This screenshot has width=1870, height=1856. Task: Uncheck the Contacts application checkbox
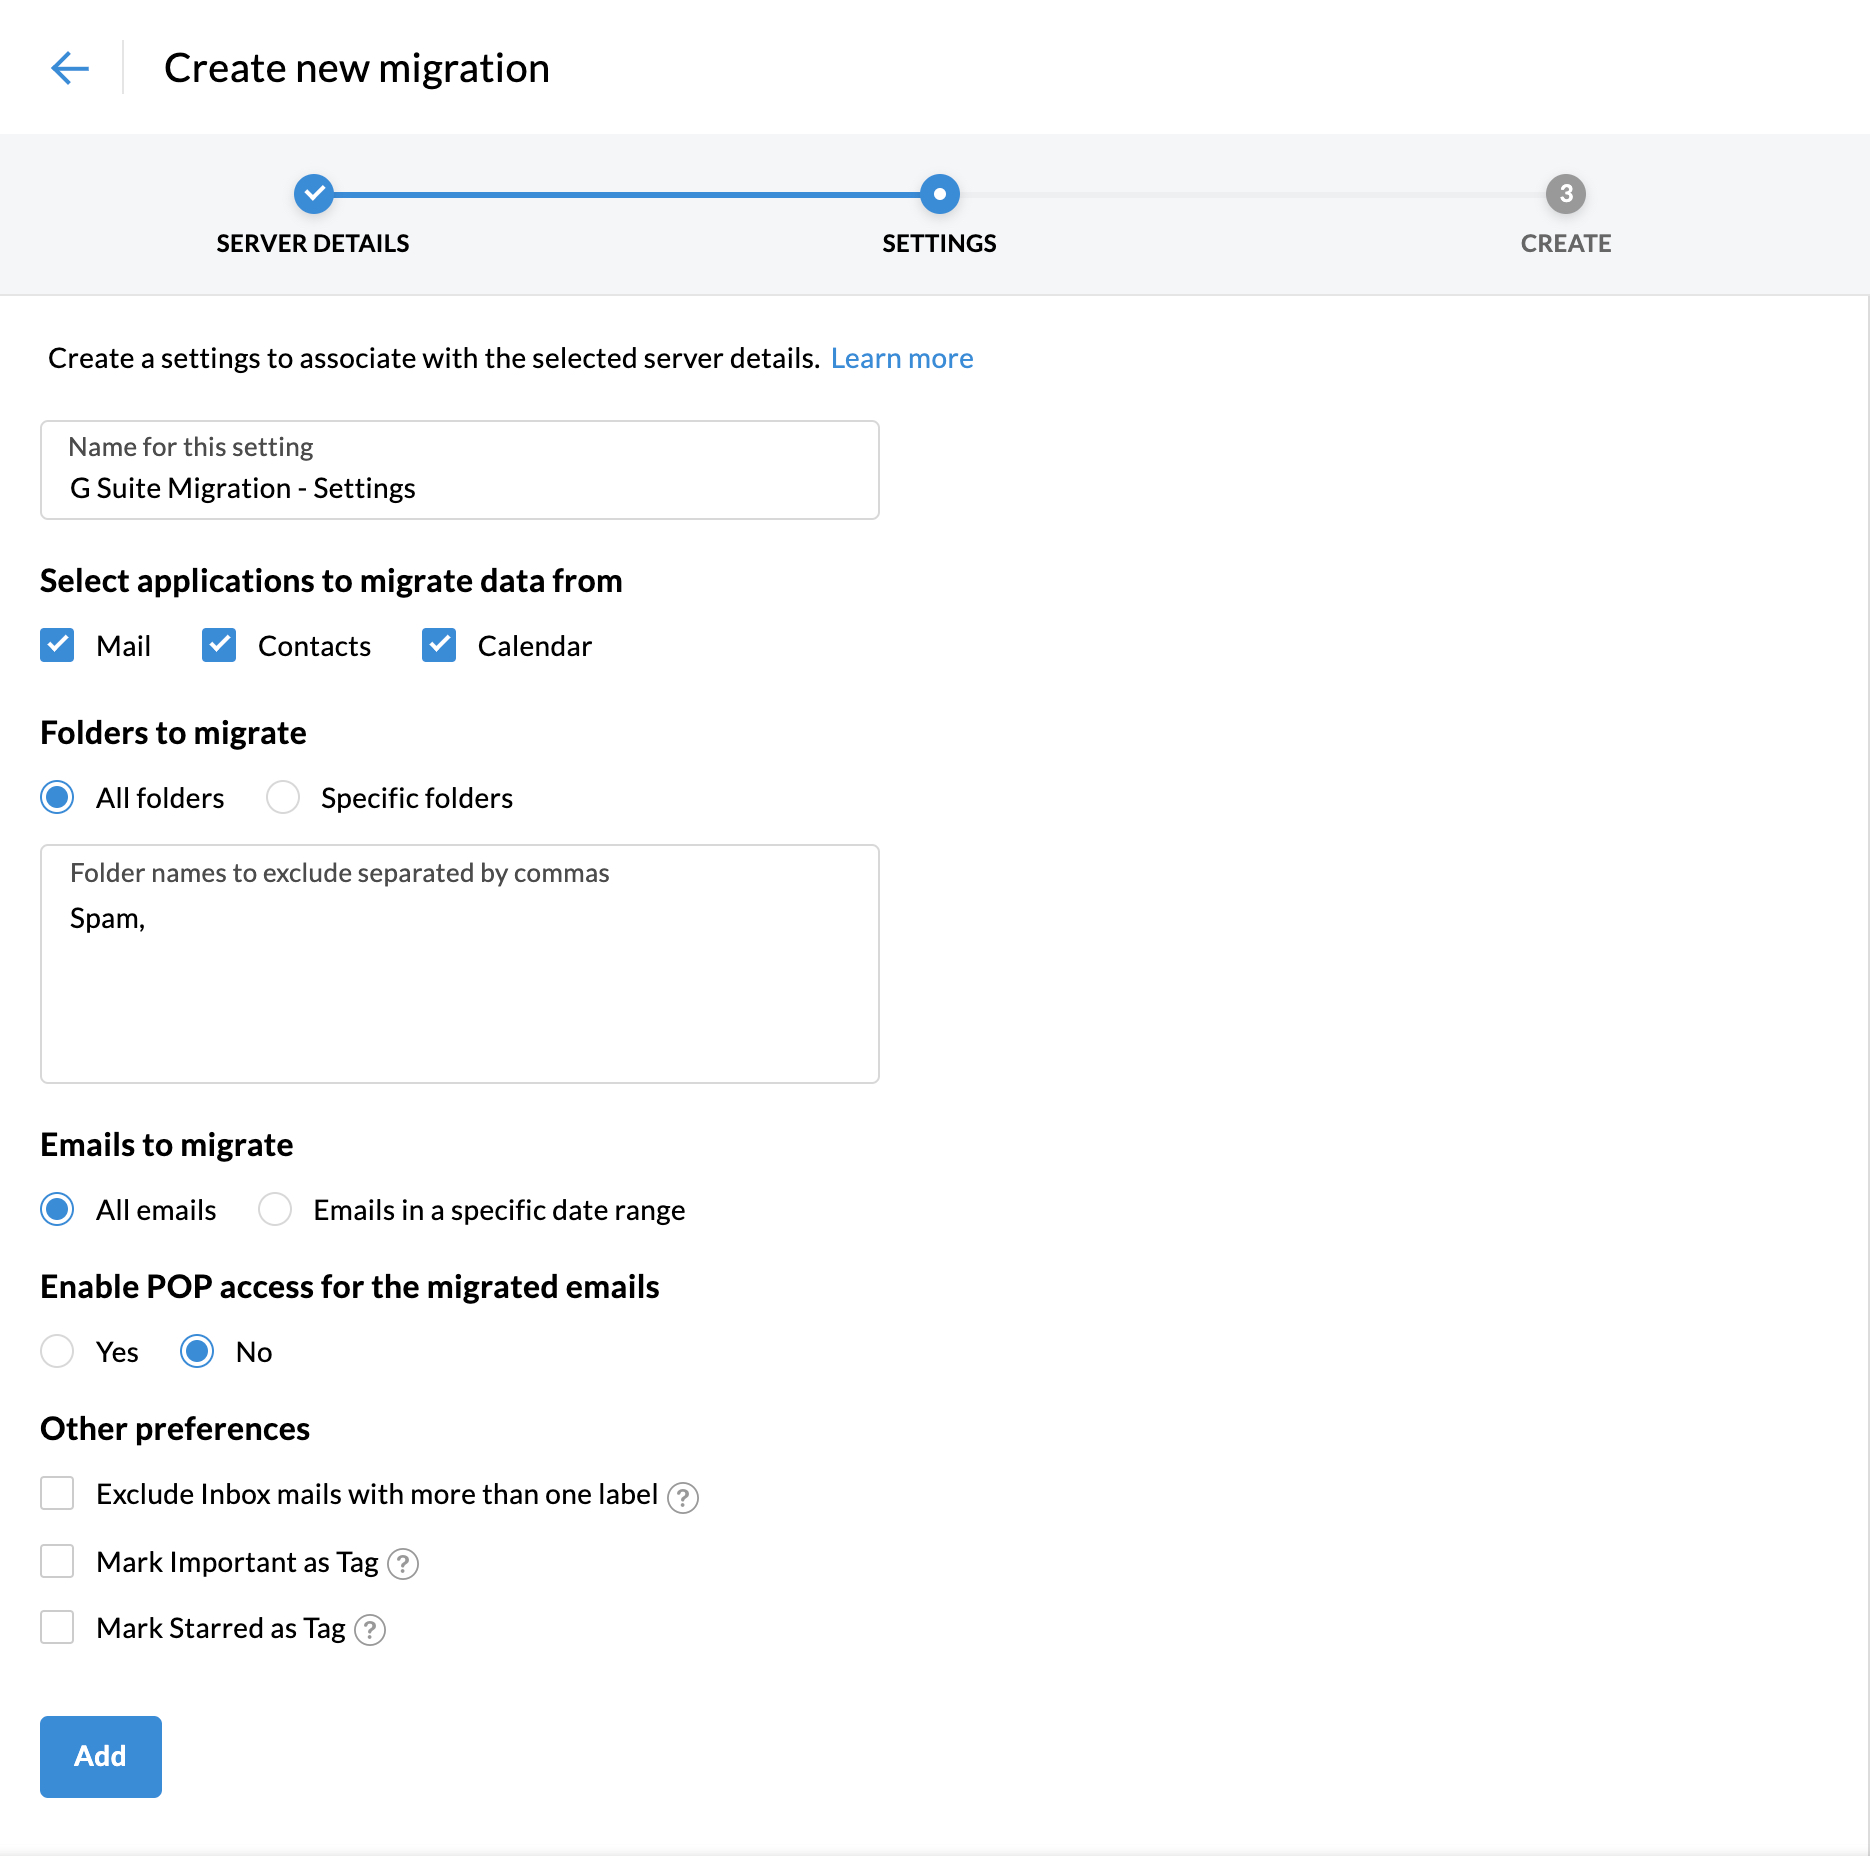click(219, 645)
